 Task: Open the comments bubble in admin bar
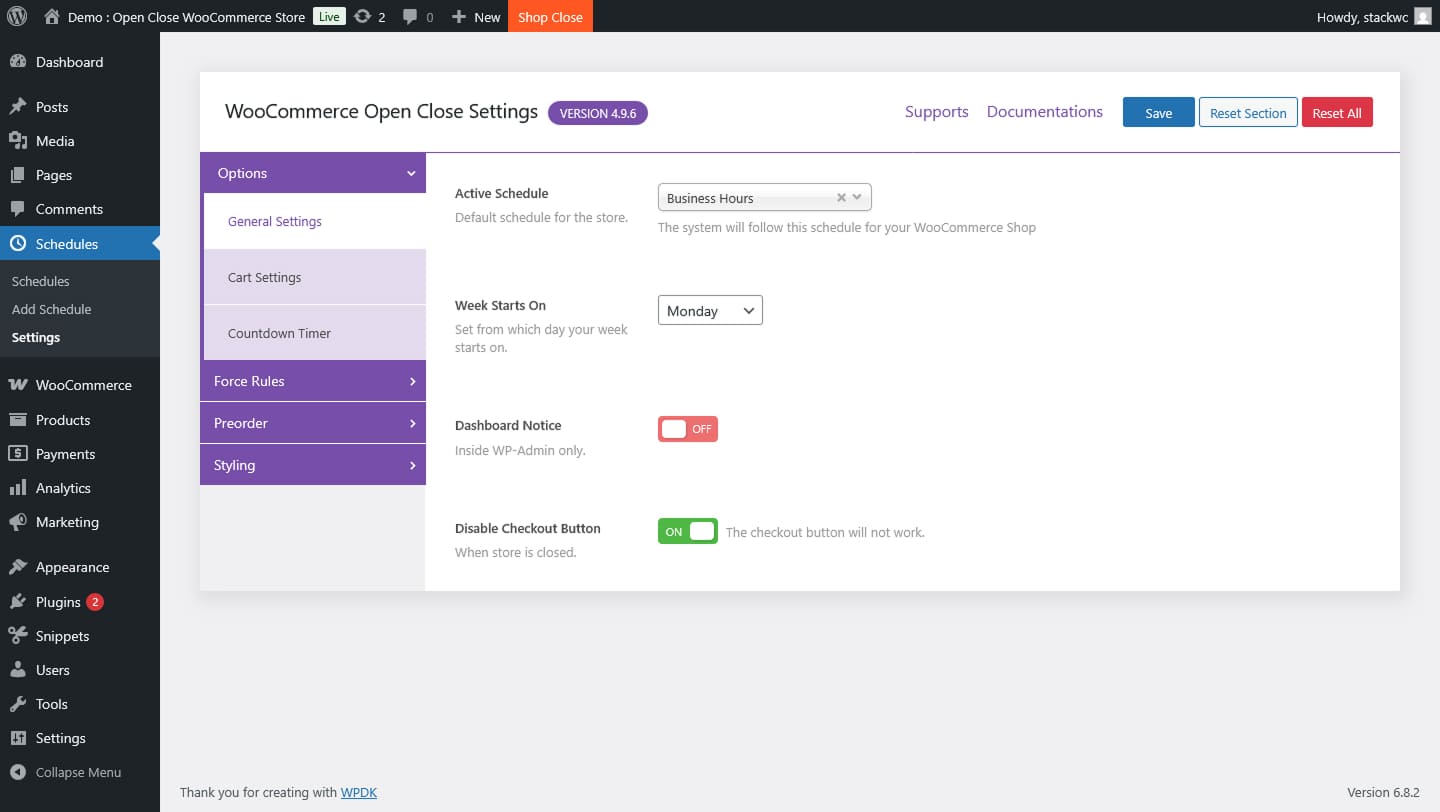pos(410,17)
